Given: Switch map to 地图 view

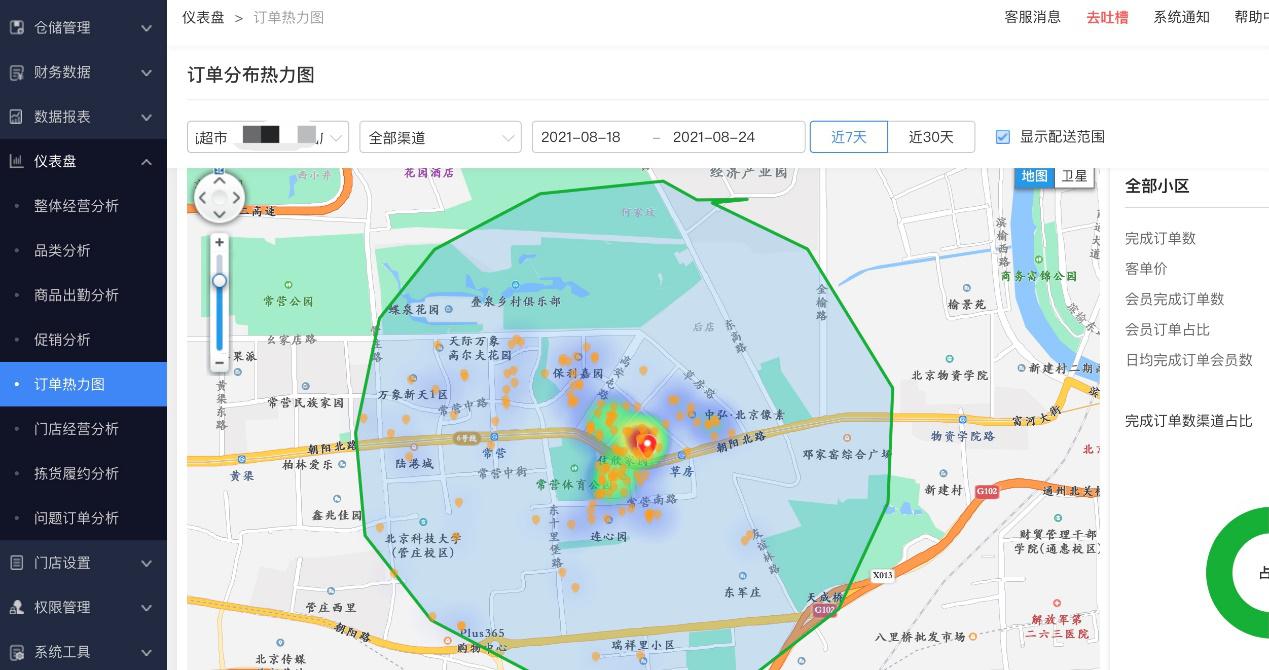Looking at the screenshot, I should click(x=1035, y=176).
